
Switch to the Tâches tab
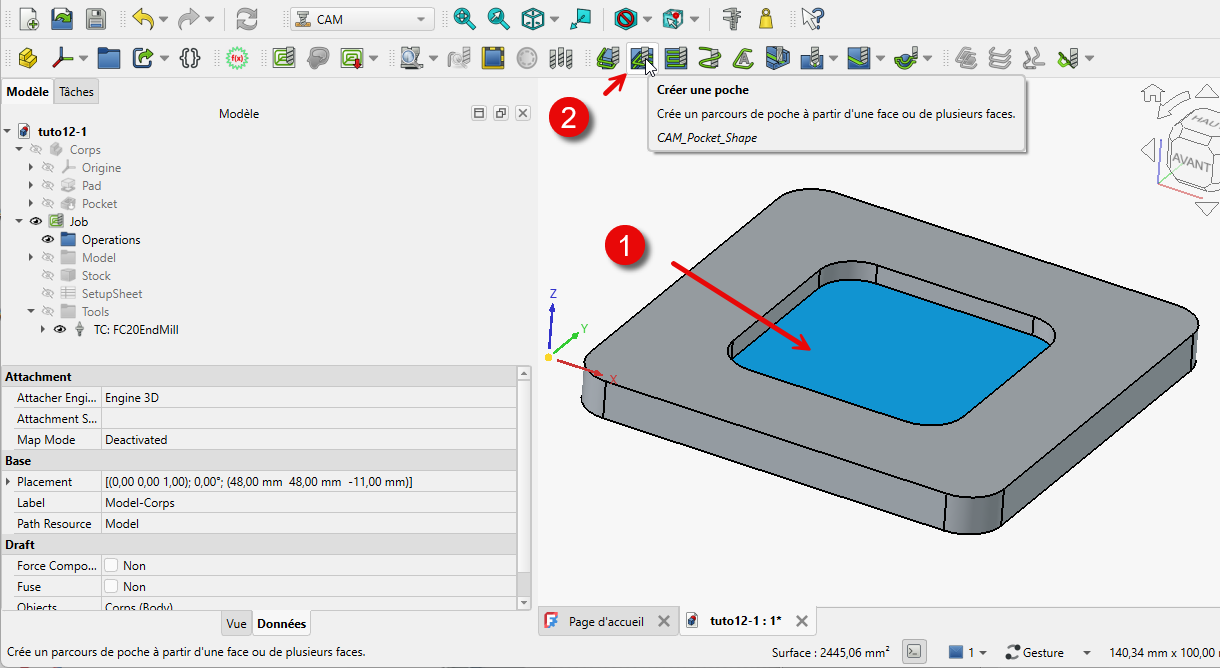(76, 92)
